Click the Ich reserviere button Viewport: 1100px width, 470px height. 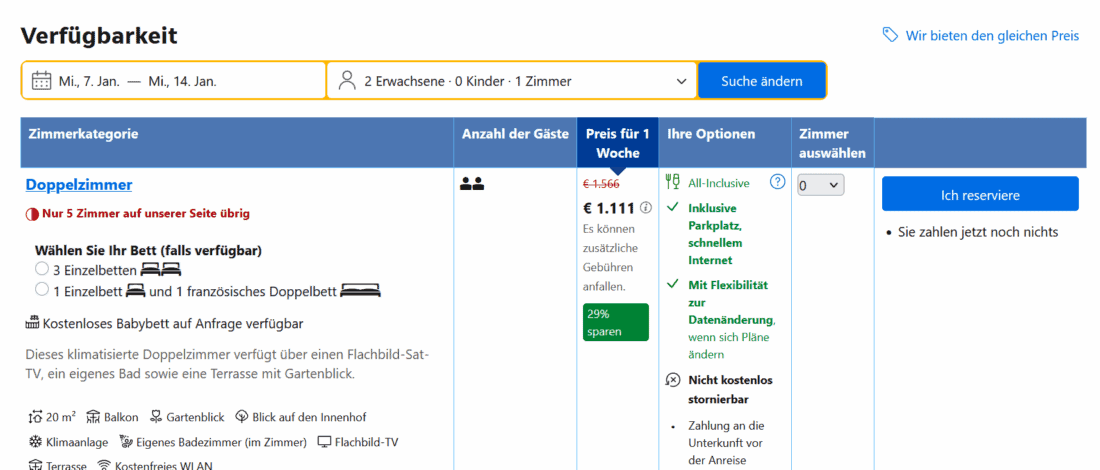pyautogui.click(x=979, y=194)
